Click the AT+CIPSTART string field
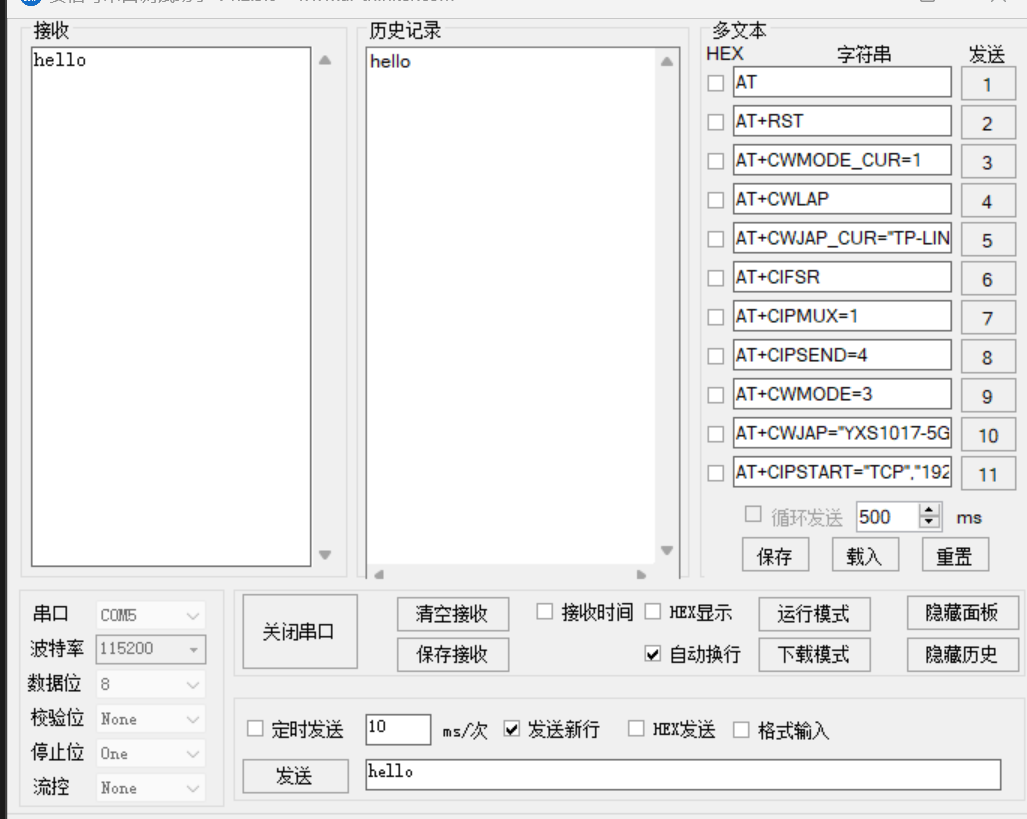Screen dimensions: 1027x819 [x=842, y=472]
